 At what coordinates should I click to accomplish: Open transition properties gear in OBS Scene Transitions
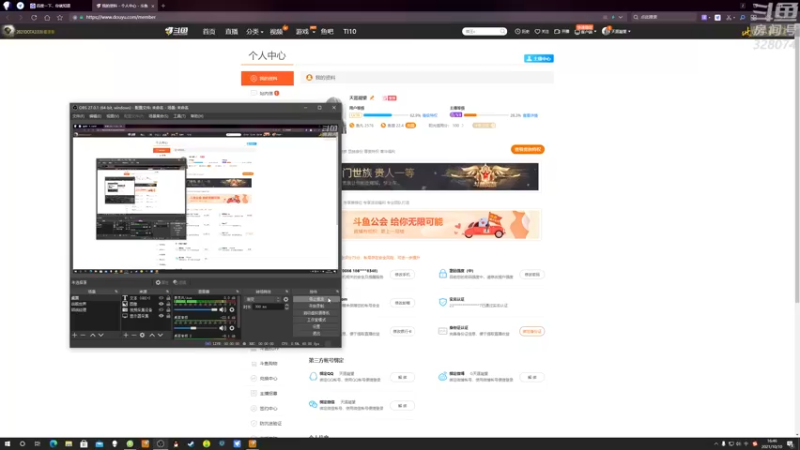286,299
